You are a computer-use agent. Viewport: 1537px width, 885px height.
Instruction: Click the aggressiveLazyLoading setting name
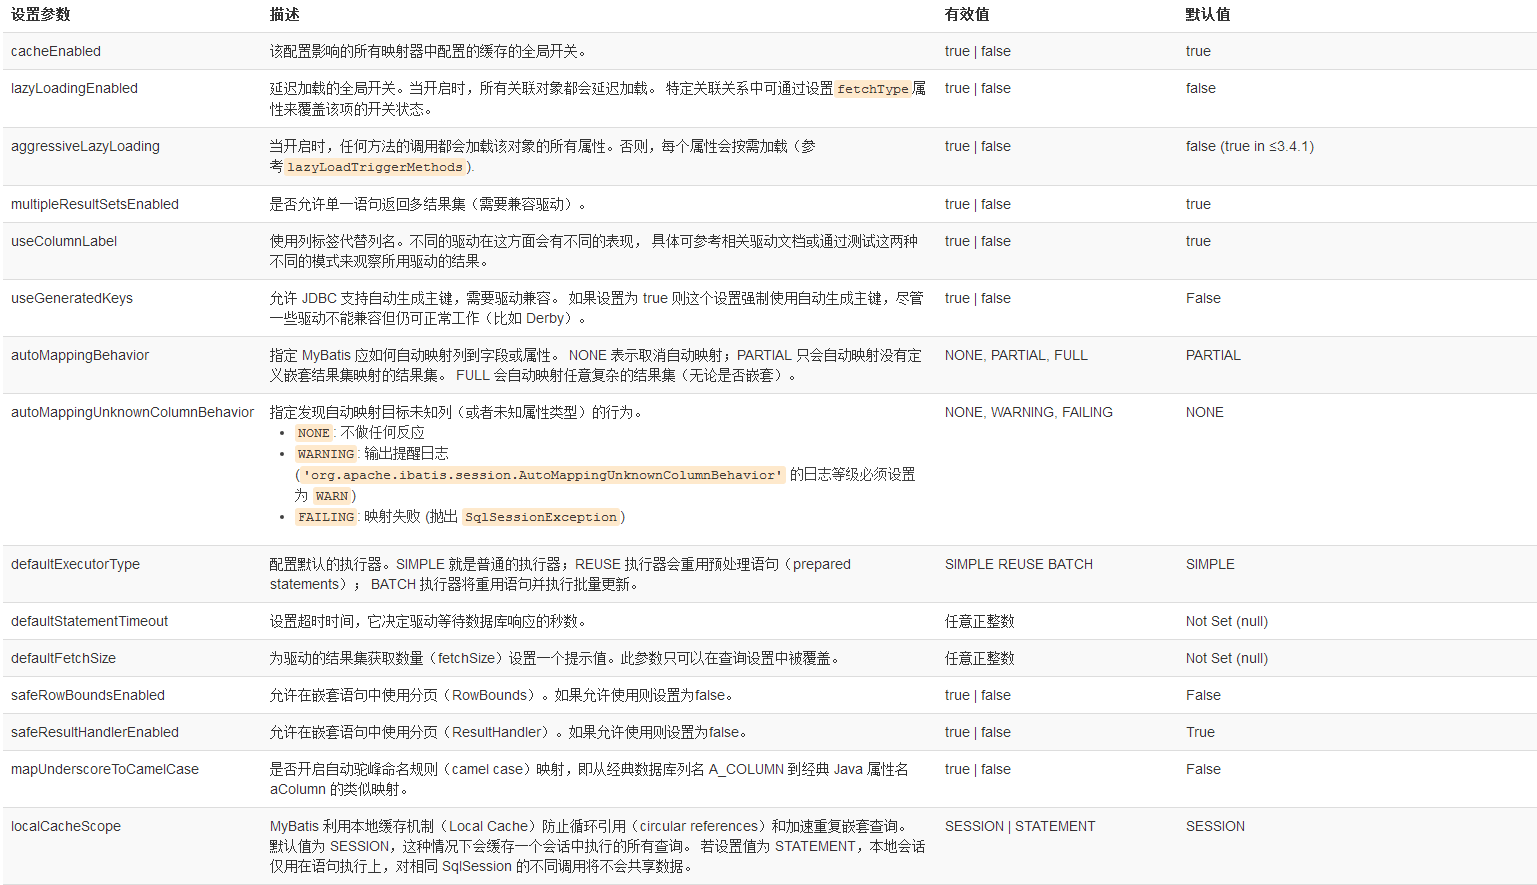85,146
